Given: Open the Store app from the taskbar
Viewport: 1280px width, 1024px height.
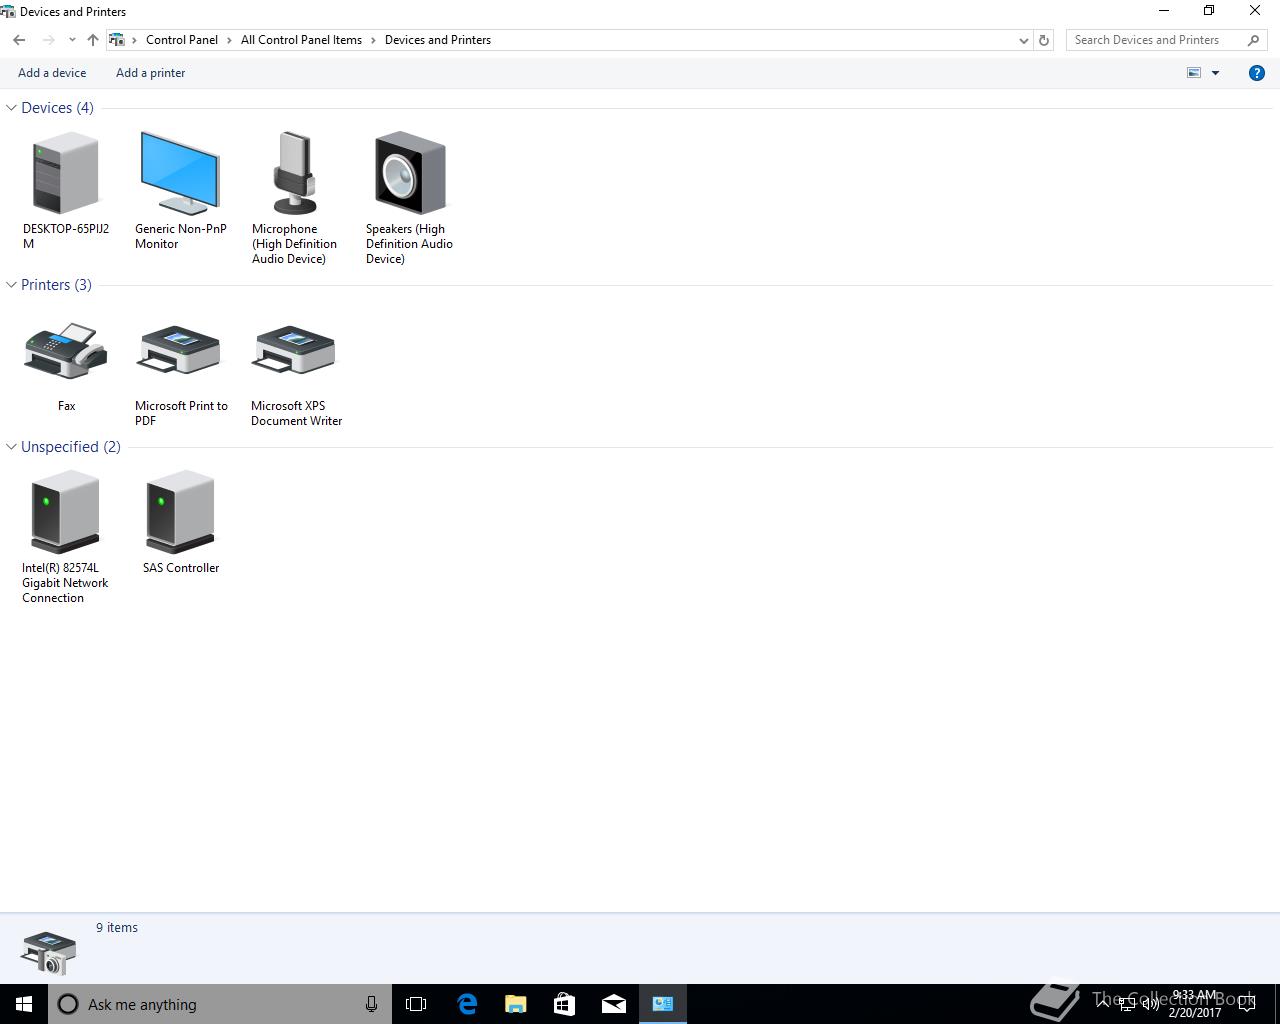Looking at the screenshot, I should [x=564, y=1004].
